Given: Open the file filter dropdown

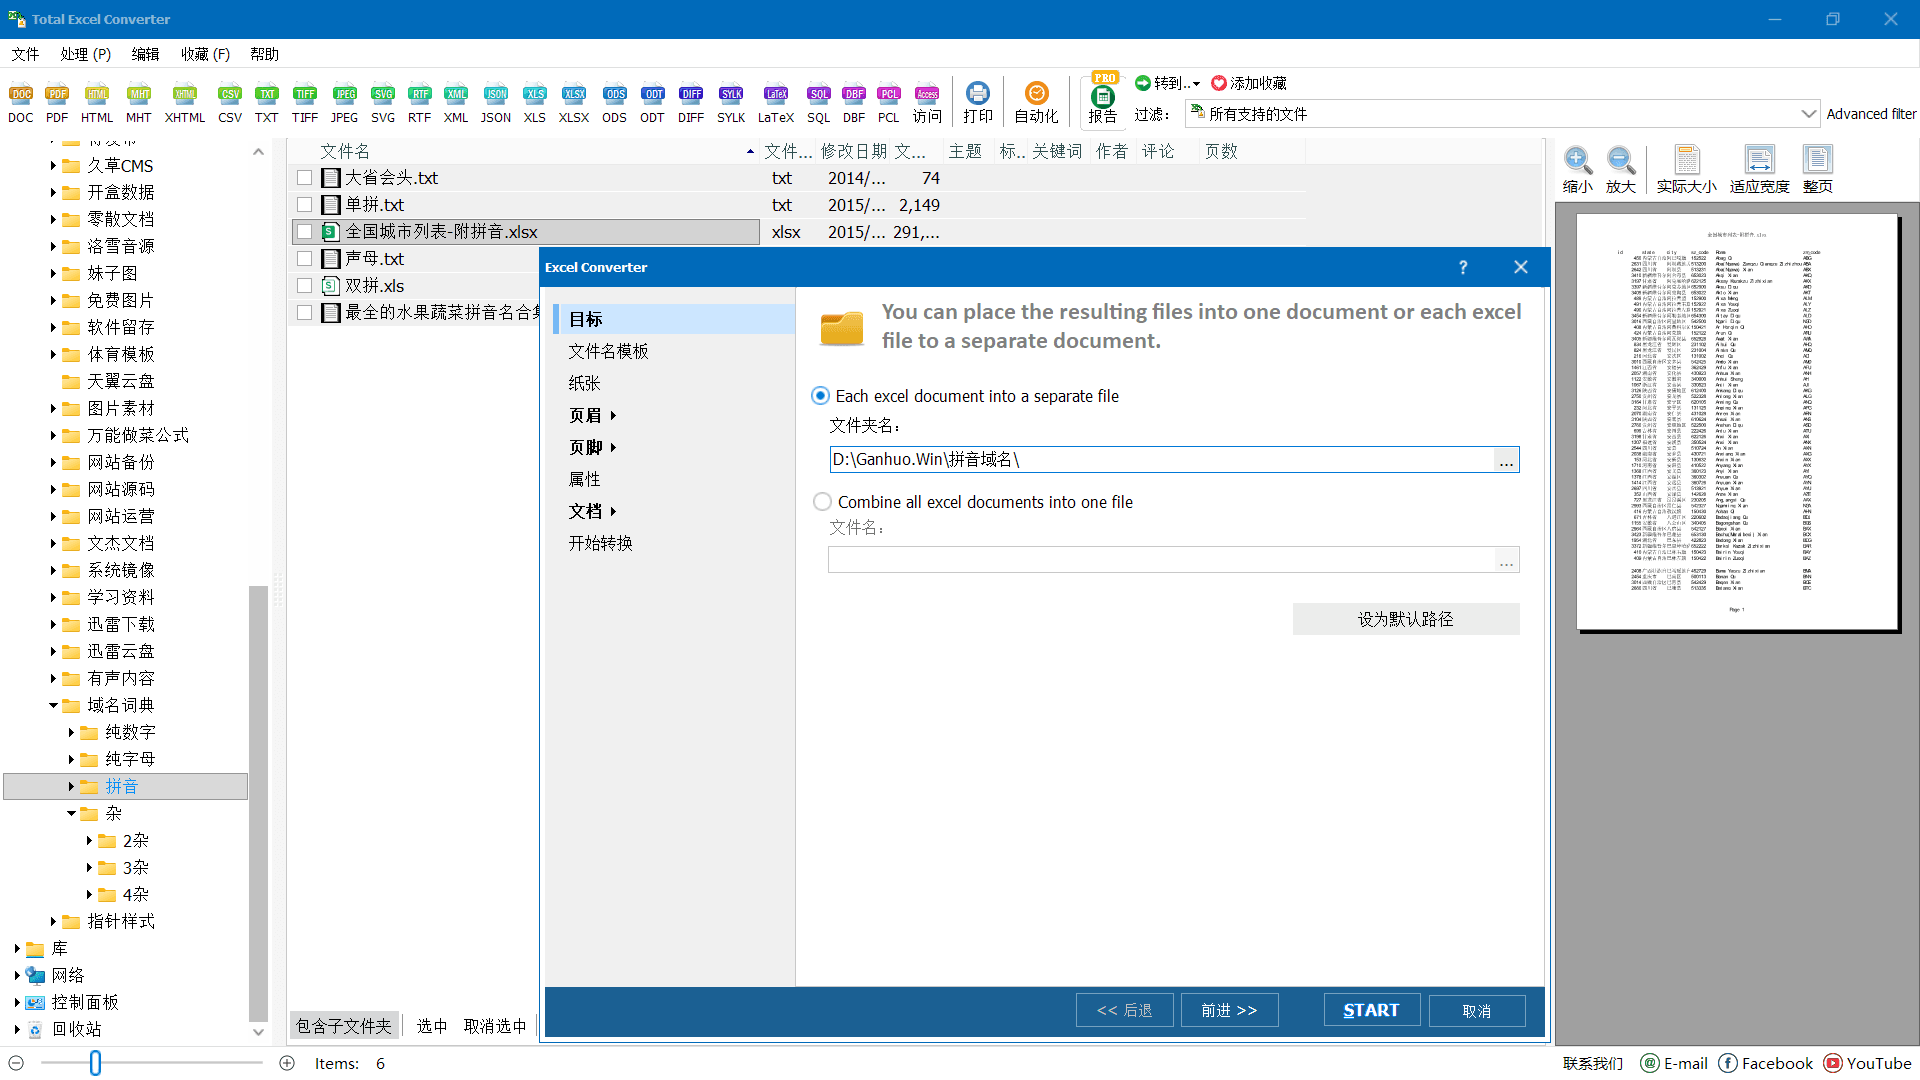Looking at the screenshot, I should pyautogui.click(x=1808, y=114).
